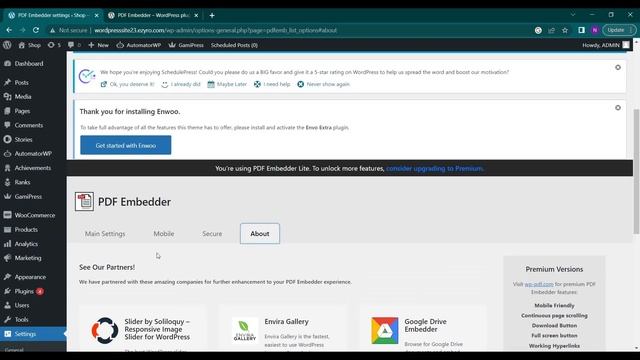This screenshot has width=640, height=360.
Task: Open Settings in the sidebar
Action: point(33,334)
